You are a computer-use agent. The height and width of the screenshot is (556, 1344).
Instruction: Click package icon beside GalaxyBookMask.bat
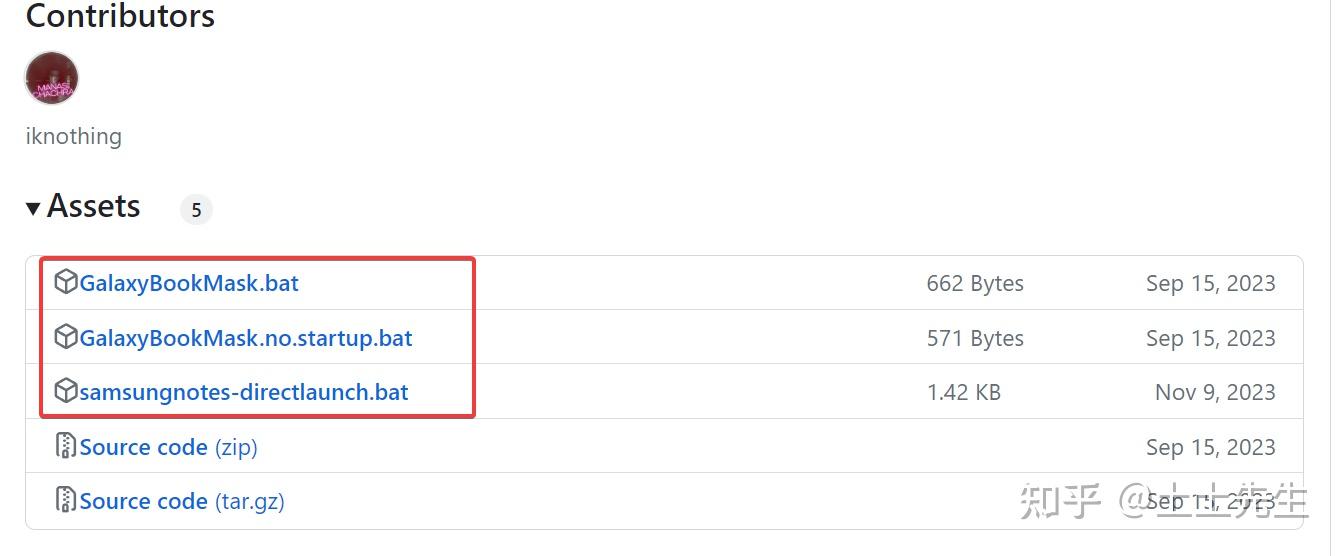point(66,282)
